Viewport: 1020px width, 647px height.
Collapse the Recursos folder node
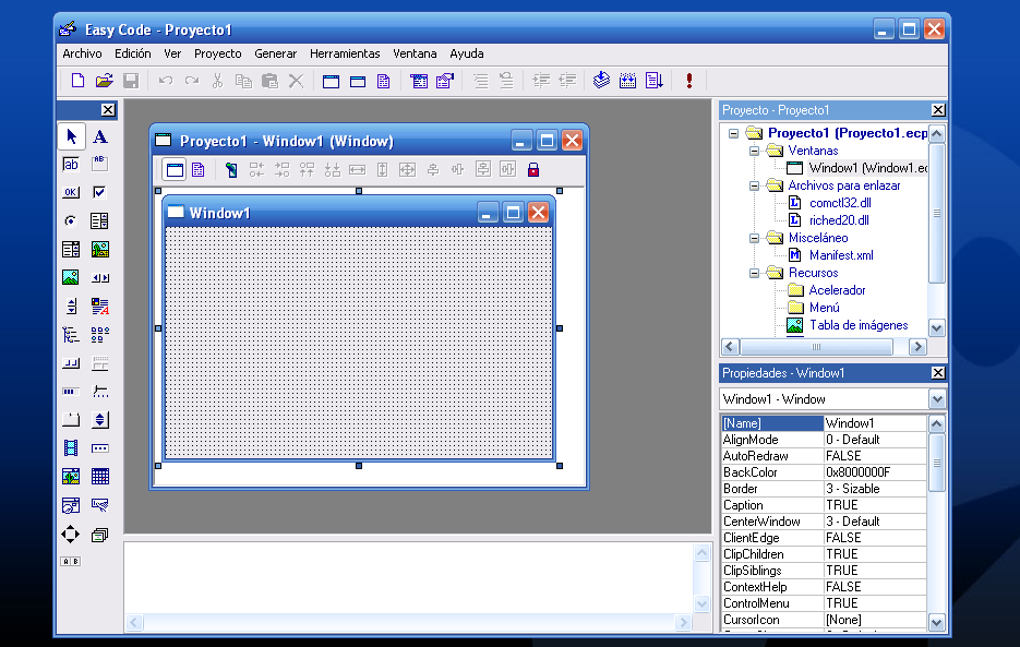coord(754,273)
